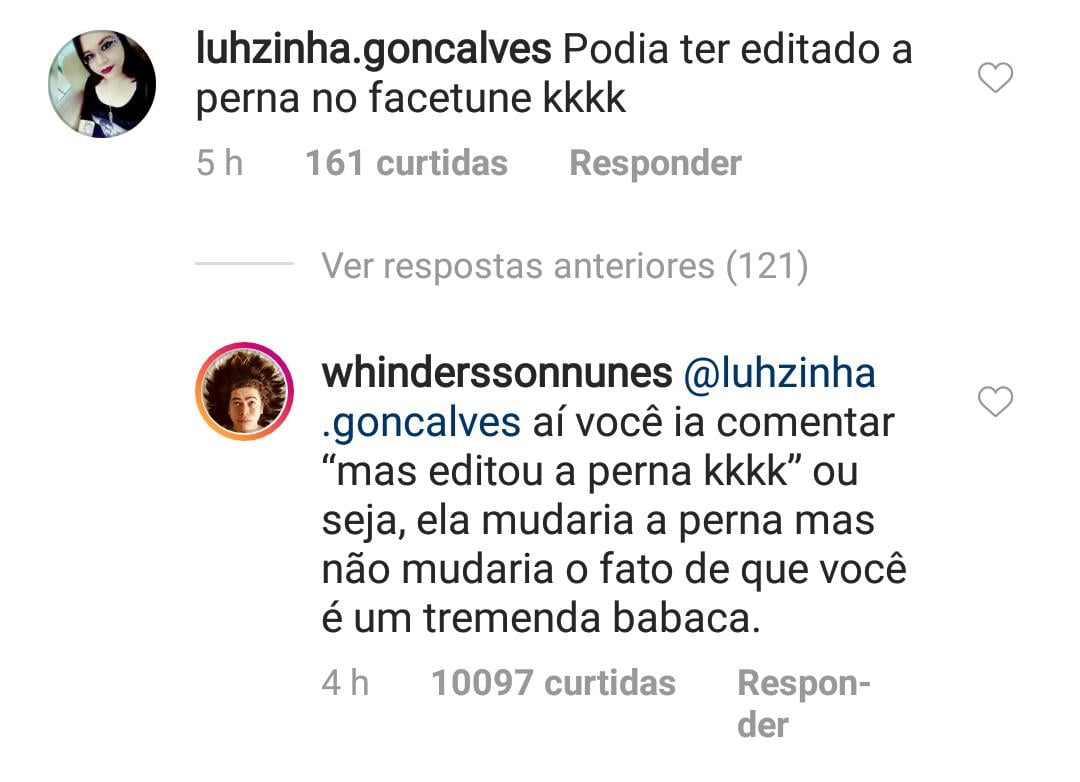Click the word 'facetune' in the first comment
1080x782 pixels.
pos(450,99)
